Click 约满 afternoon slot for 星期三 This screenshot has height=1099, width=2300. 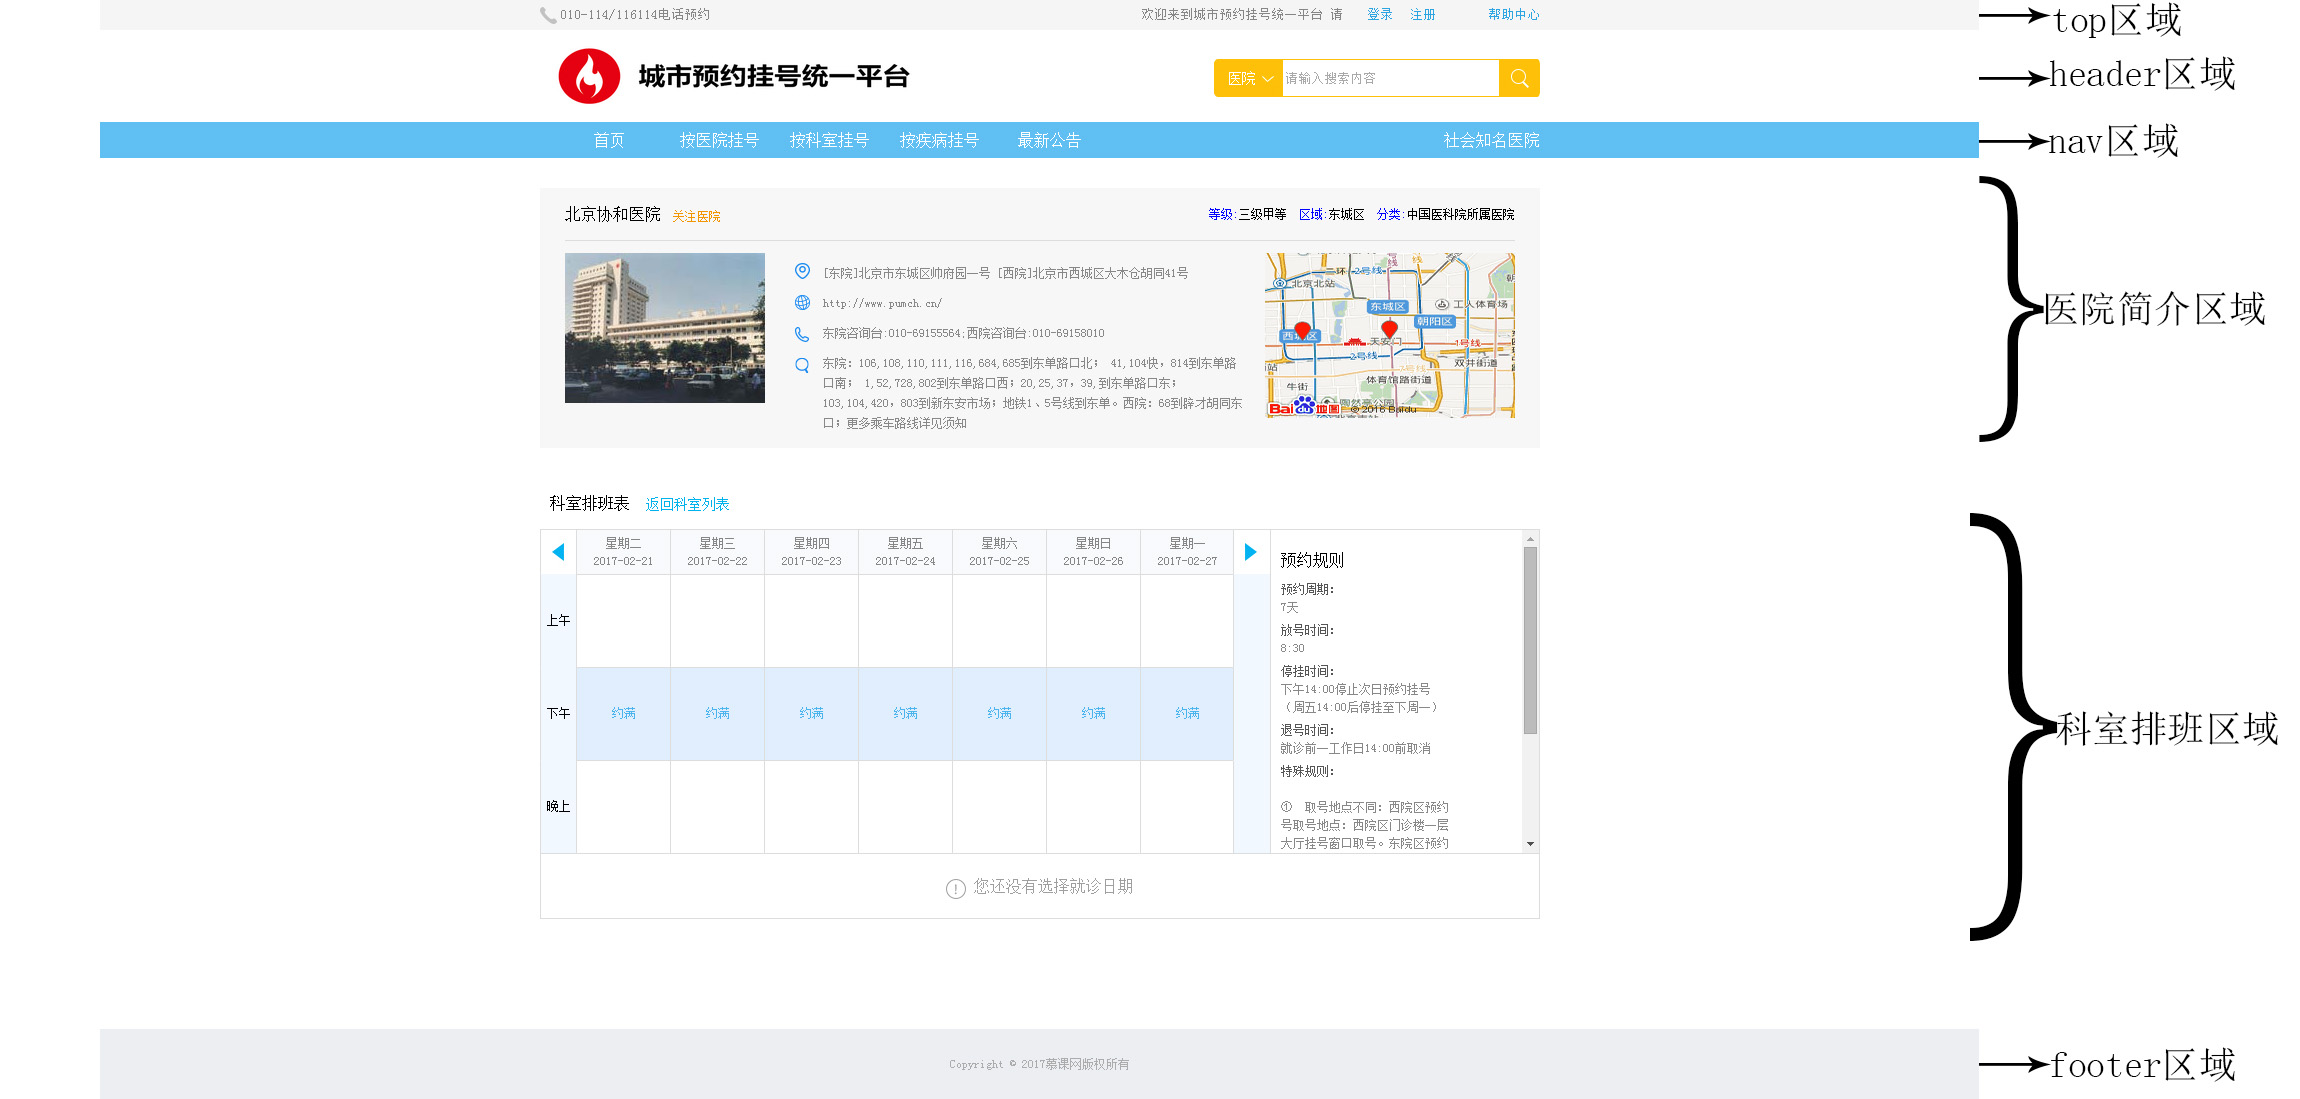point(717,713)
